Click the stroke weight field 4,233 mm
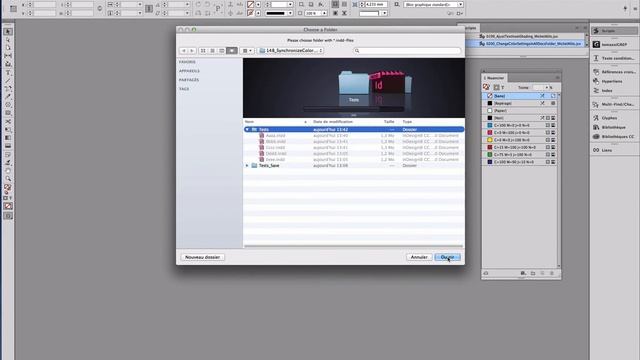The height and width of the screenshot is (360, 640). tap(376, 4)
